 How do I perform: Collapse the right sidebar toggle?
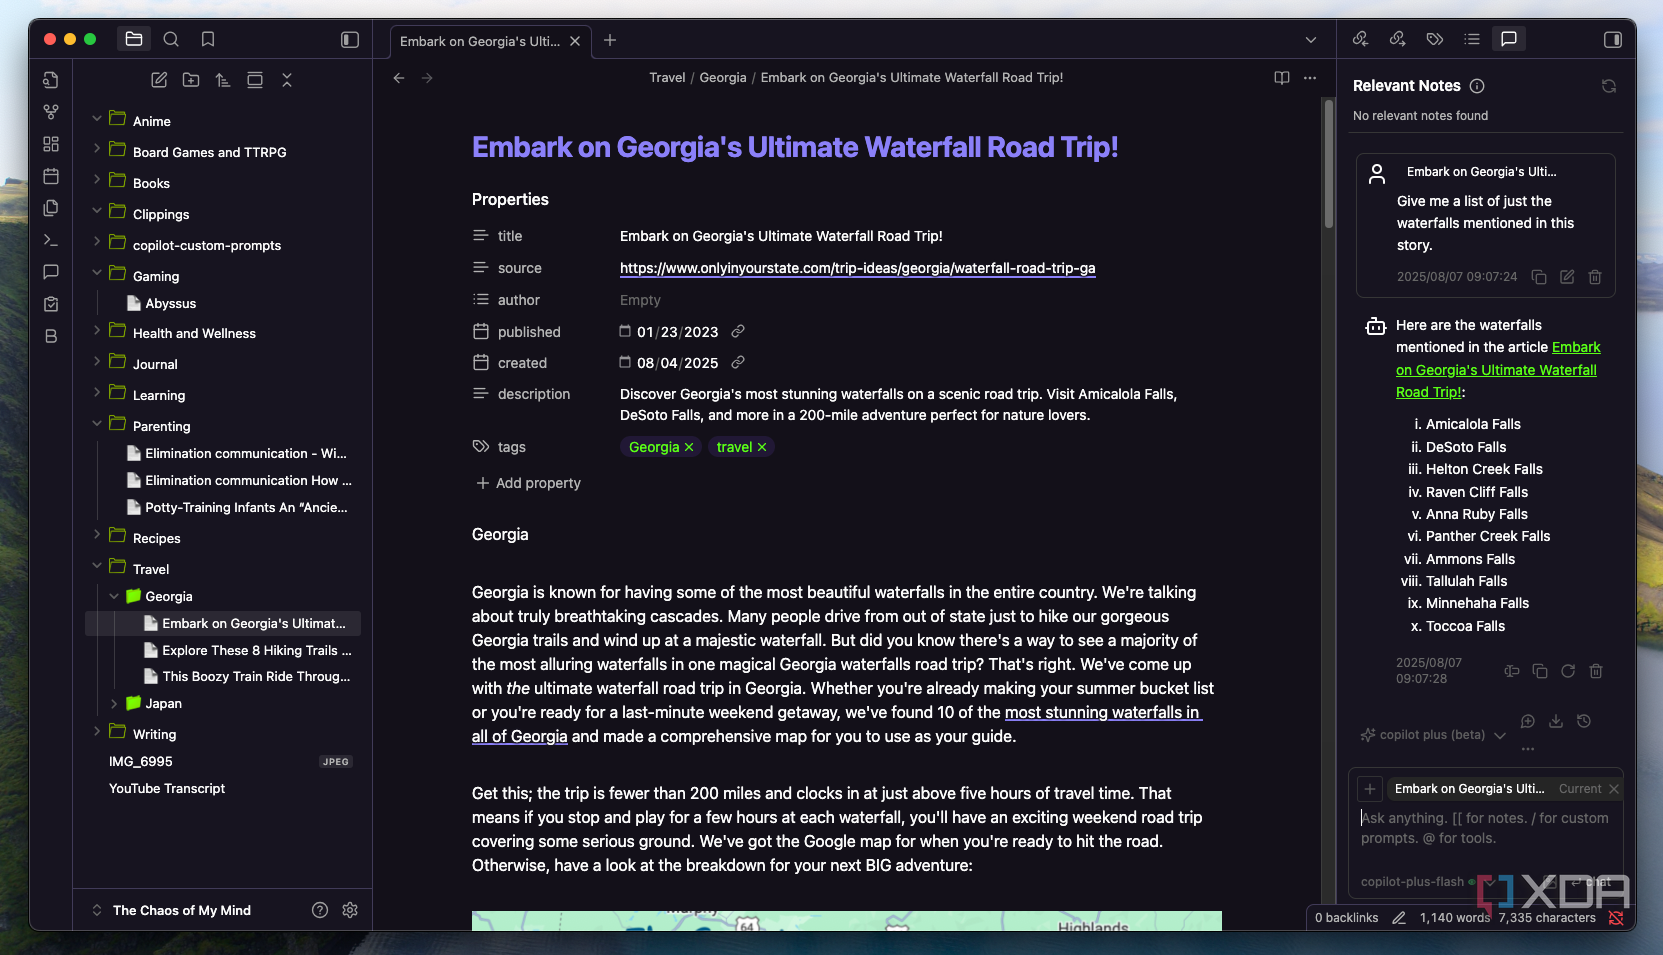pyautogui.click(x=1613, y=39)
